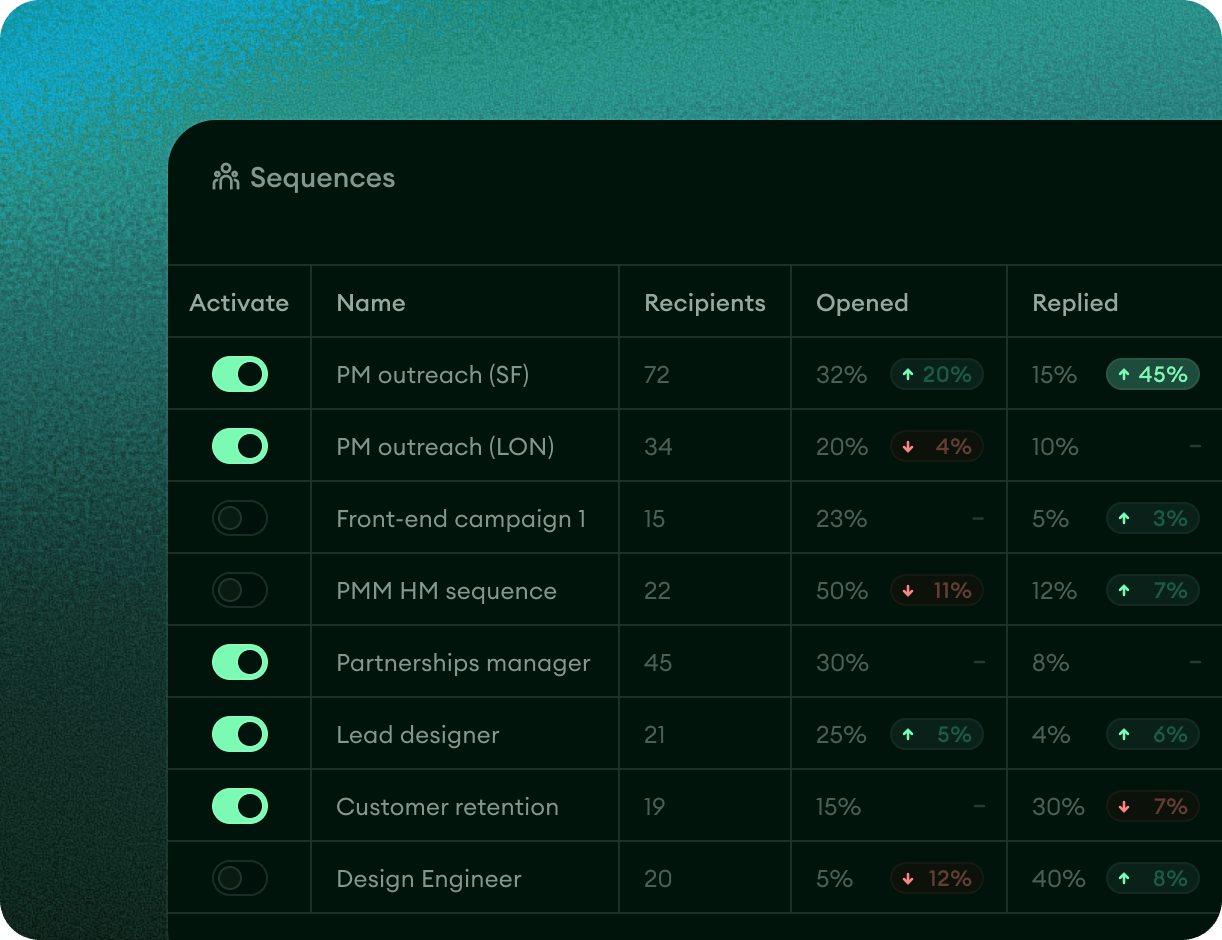Click the 50% opened value
1222x940 pixels.
[843, 591]
